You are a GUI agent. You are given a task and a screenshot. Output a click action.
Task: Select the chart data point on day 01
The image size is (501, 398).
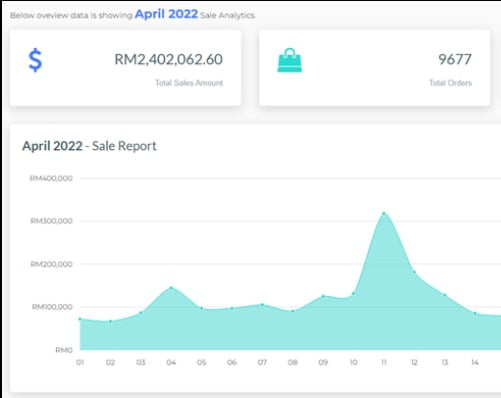click(80, 319)
